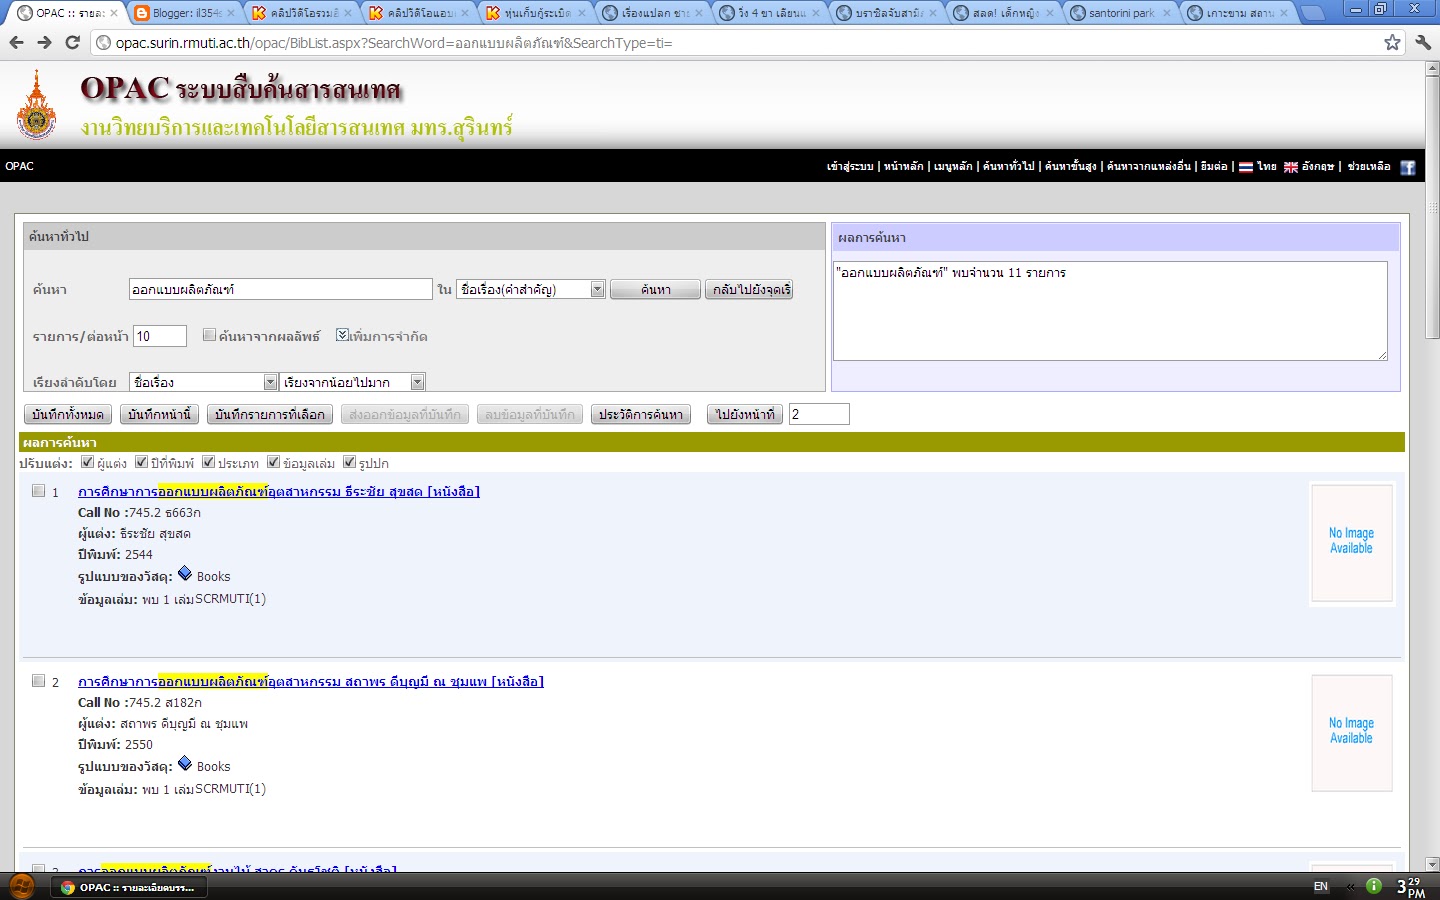Toggle the ค้นหาจากผลลัพธ์ checkbox
The width and height of the screenshot is (1440, 900).
tap(209, 335)
